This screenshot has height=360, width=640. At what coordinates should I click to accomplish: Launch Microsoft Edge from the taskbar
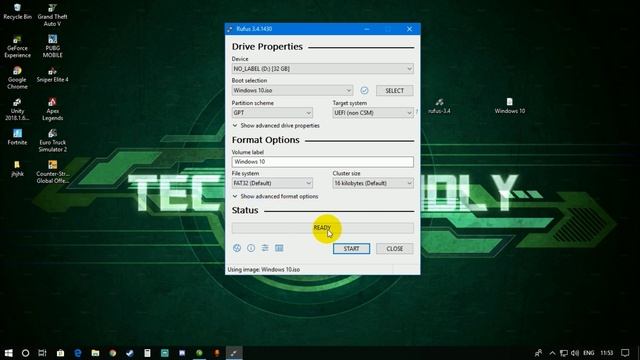78,353
